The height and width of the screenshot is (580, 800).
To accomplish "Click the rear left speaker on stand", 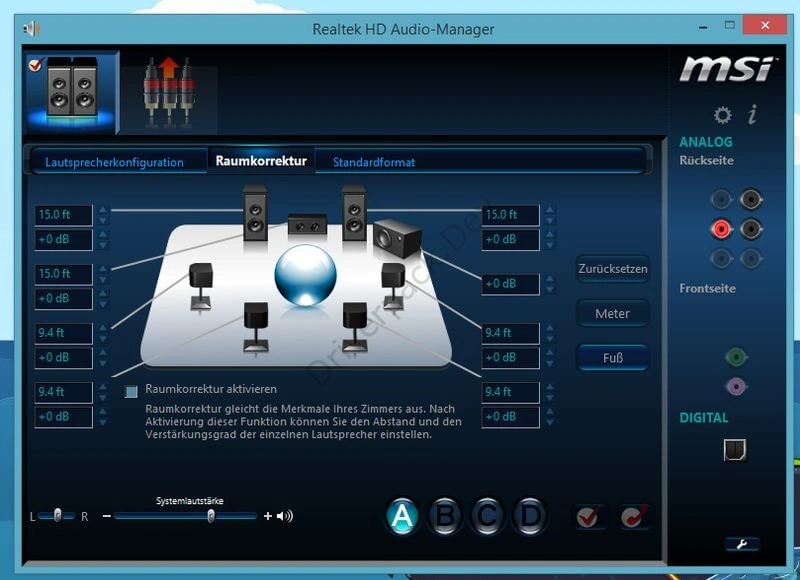I will pos(256,327).
